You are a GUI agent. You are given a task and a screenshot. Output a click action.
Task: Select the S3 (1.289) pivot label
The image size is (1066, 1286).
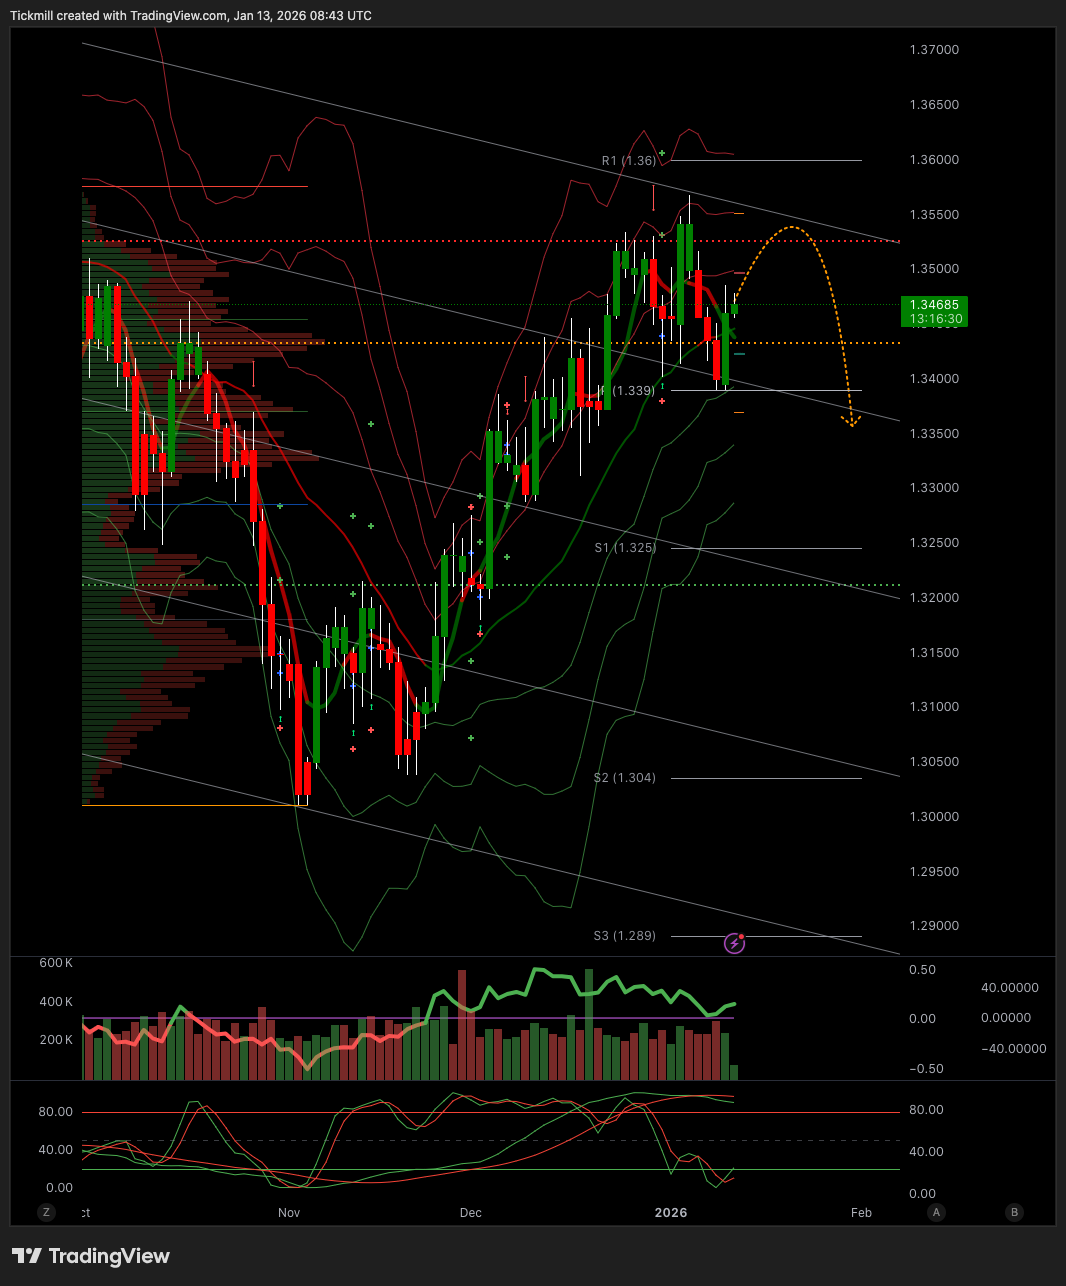click(x=625, y=936)
